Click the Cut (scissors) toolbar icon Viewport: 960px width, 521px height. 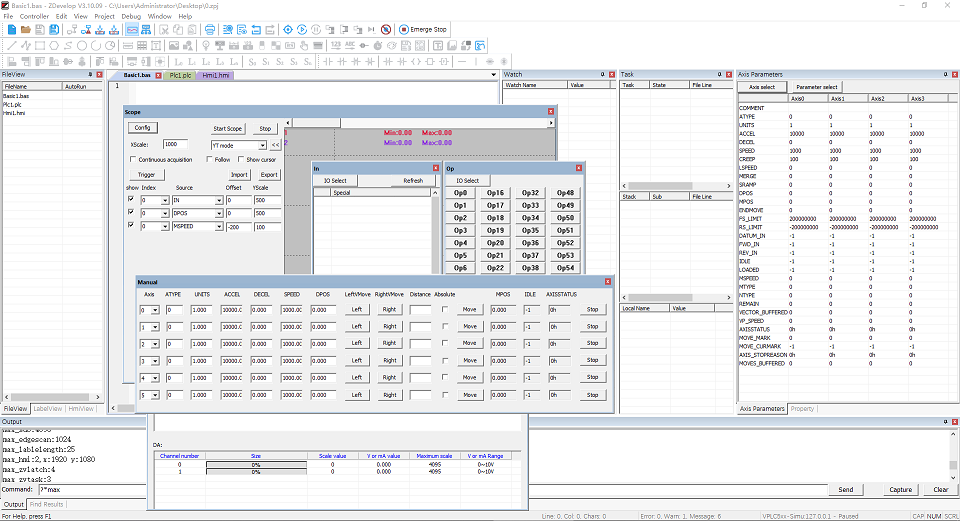(x=164, y=29)
